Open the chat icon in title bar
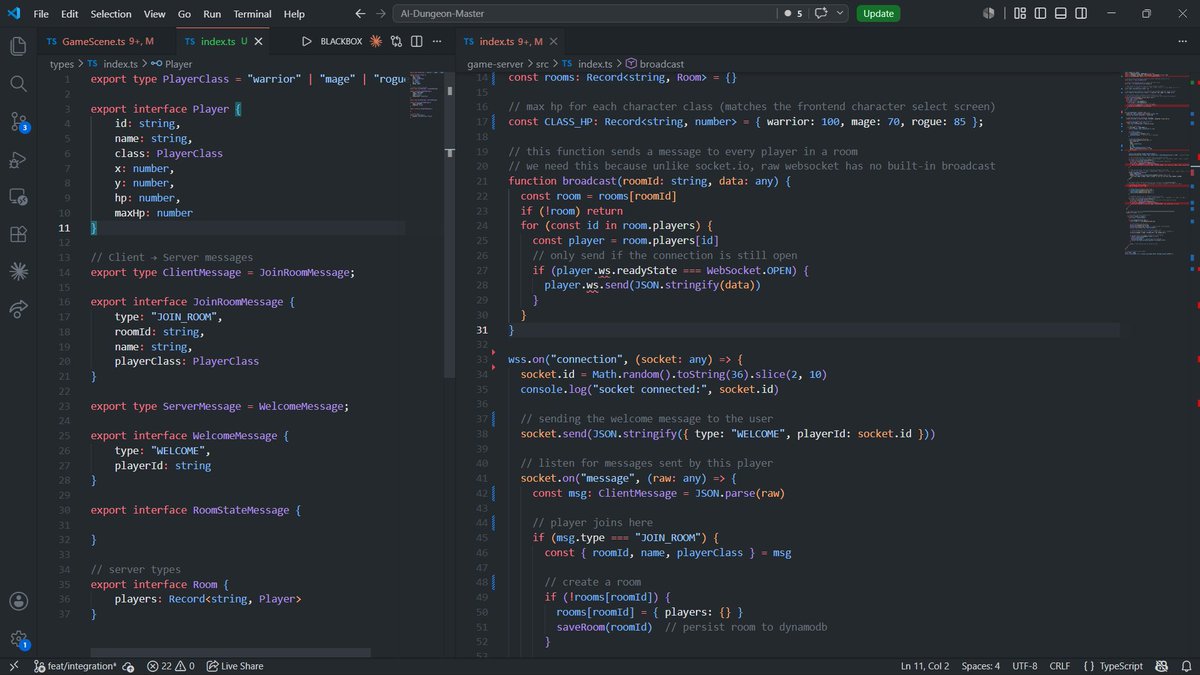The height and width of the screenshot is (675, 1200). coord(822,14)
